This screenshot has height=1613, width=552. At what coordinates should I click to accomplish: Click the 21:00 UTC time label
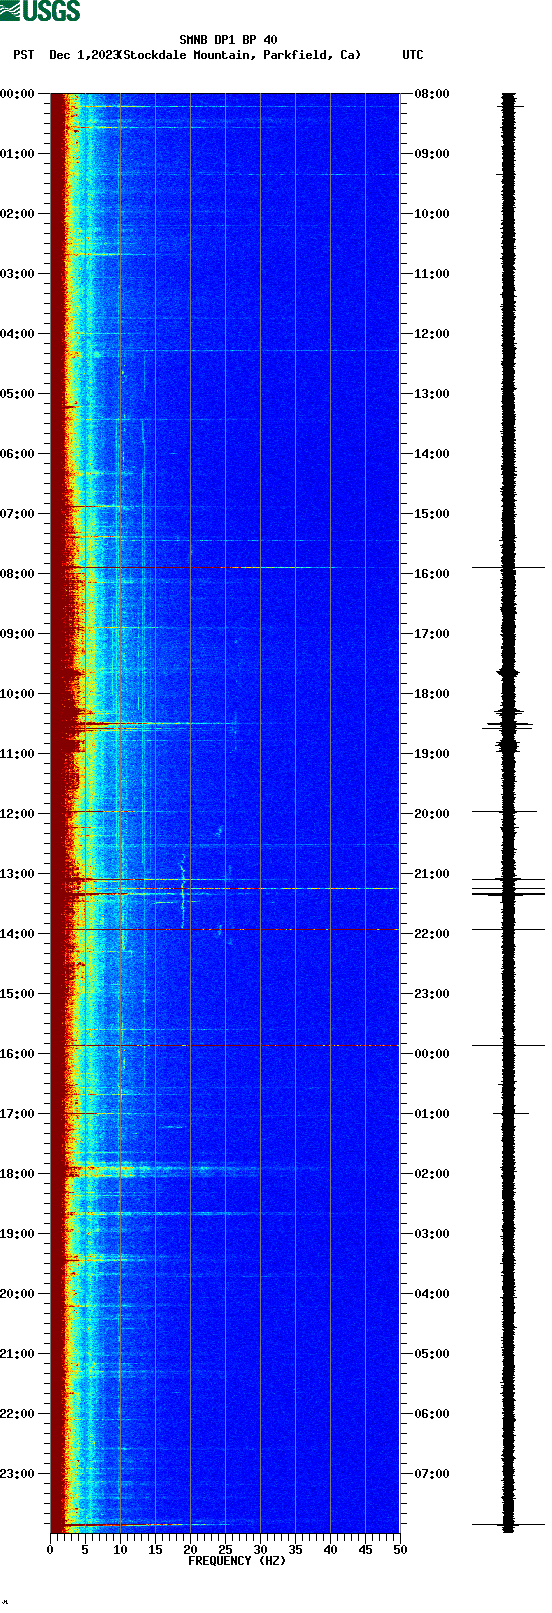pyautogui.click(x=432, y=874)
